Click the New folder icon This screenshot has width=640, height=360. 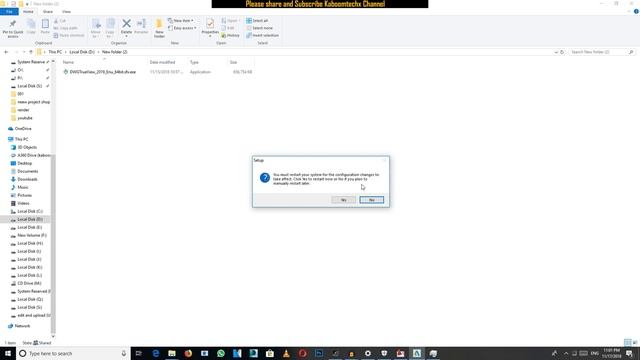(x=159, y=24)
